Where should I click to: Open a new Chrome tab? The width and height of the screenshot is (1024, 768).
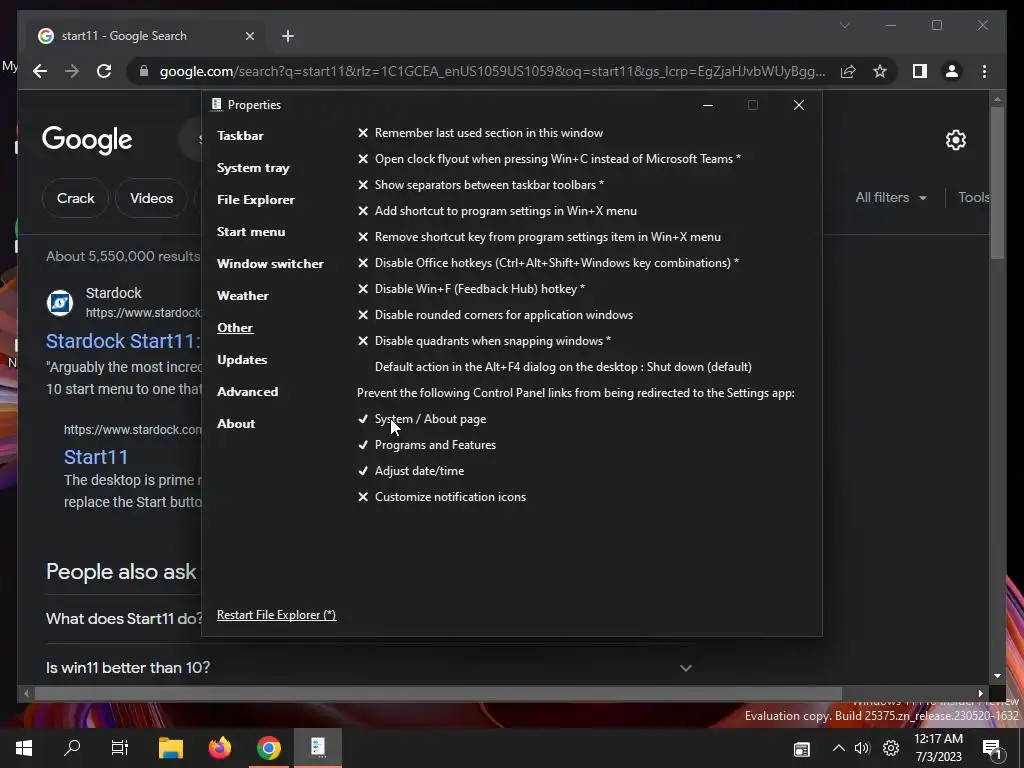tap(288, 36)
